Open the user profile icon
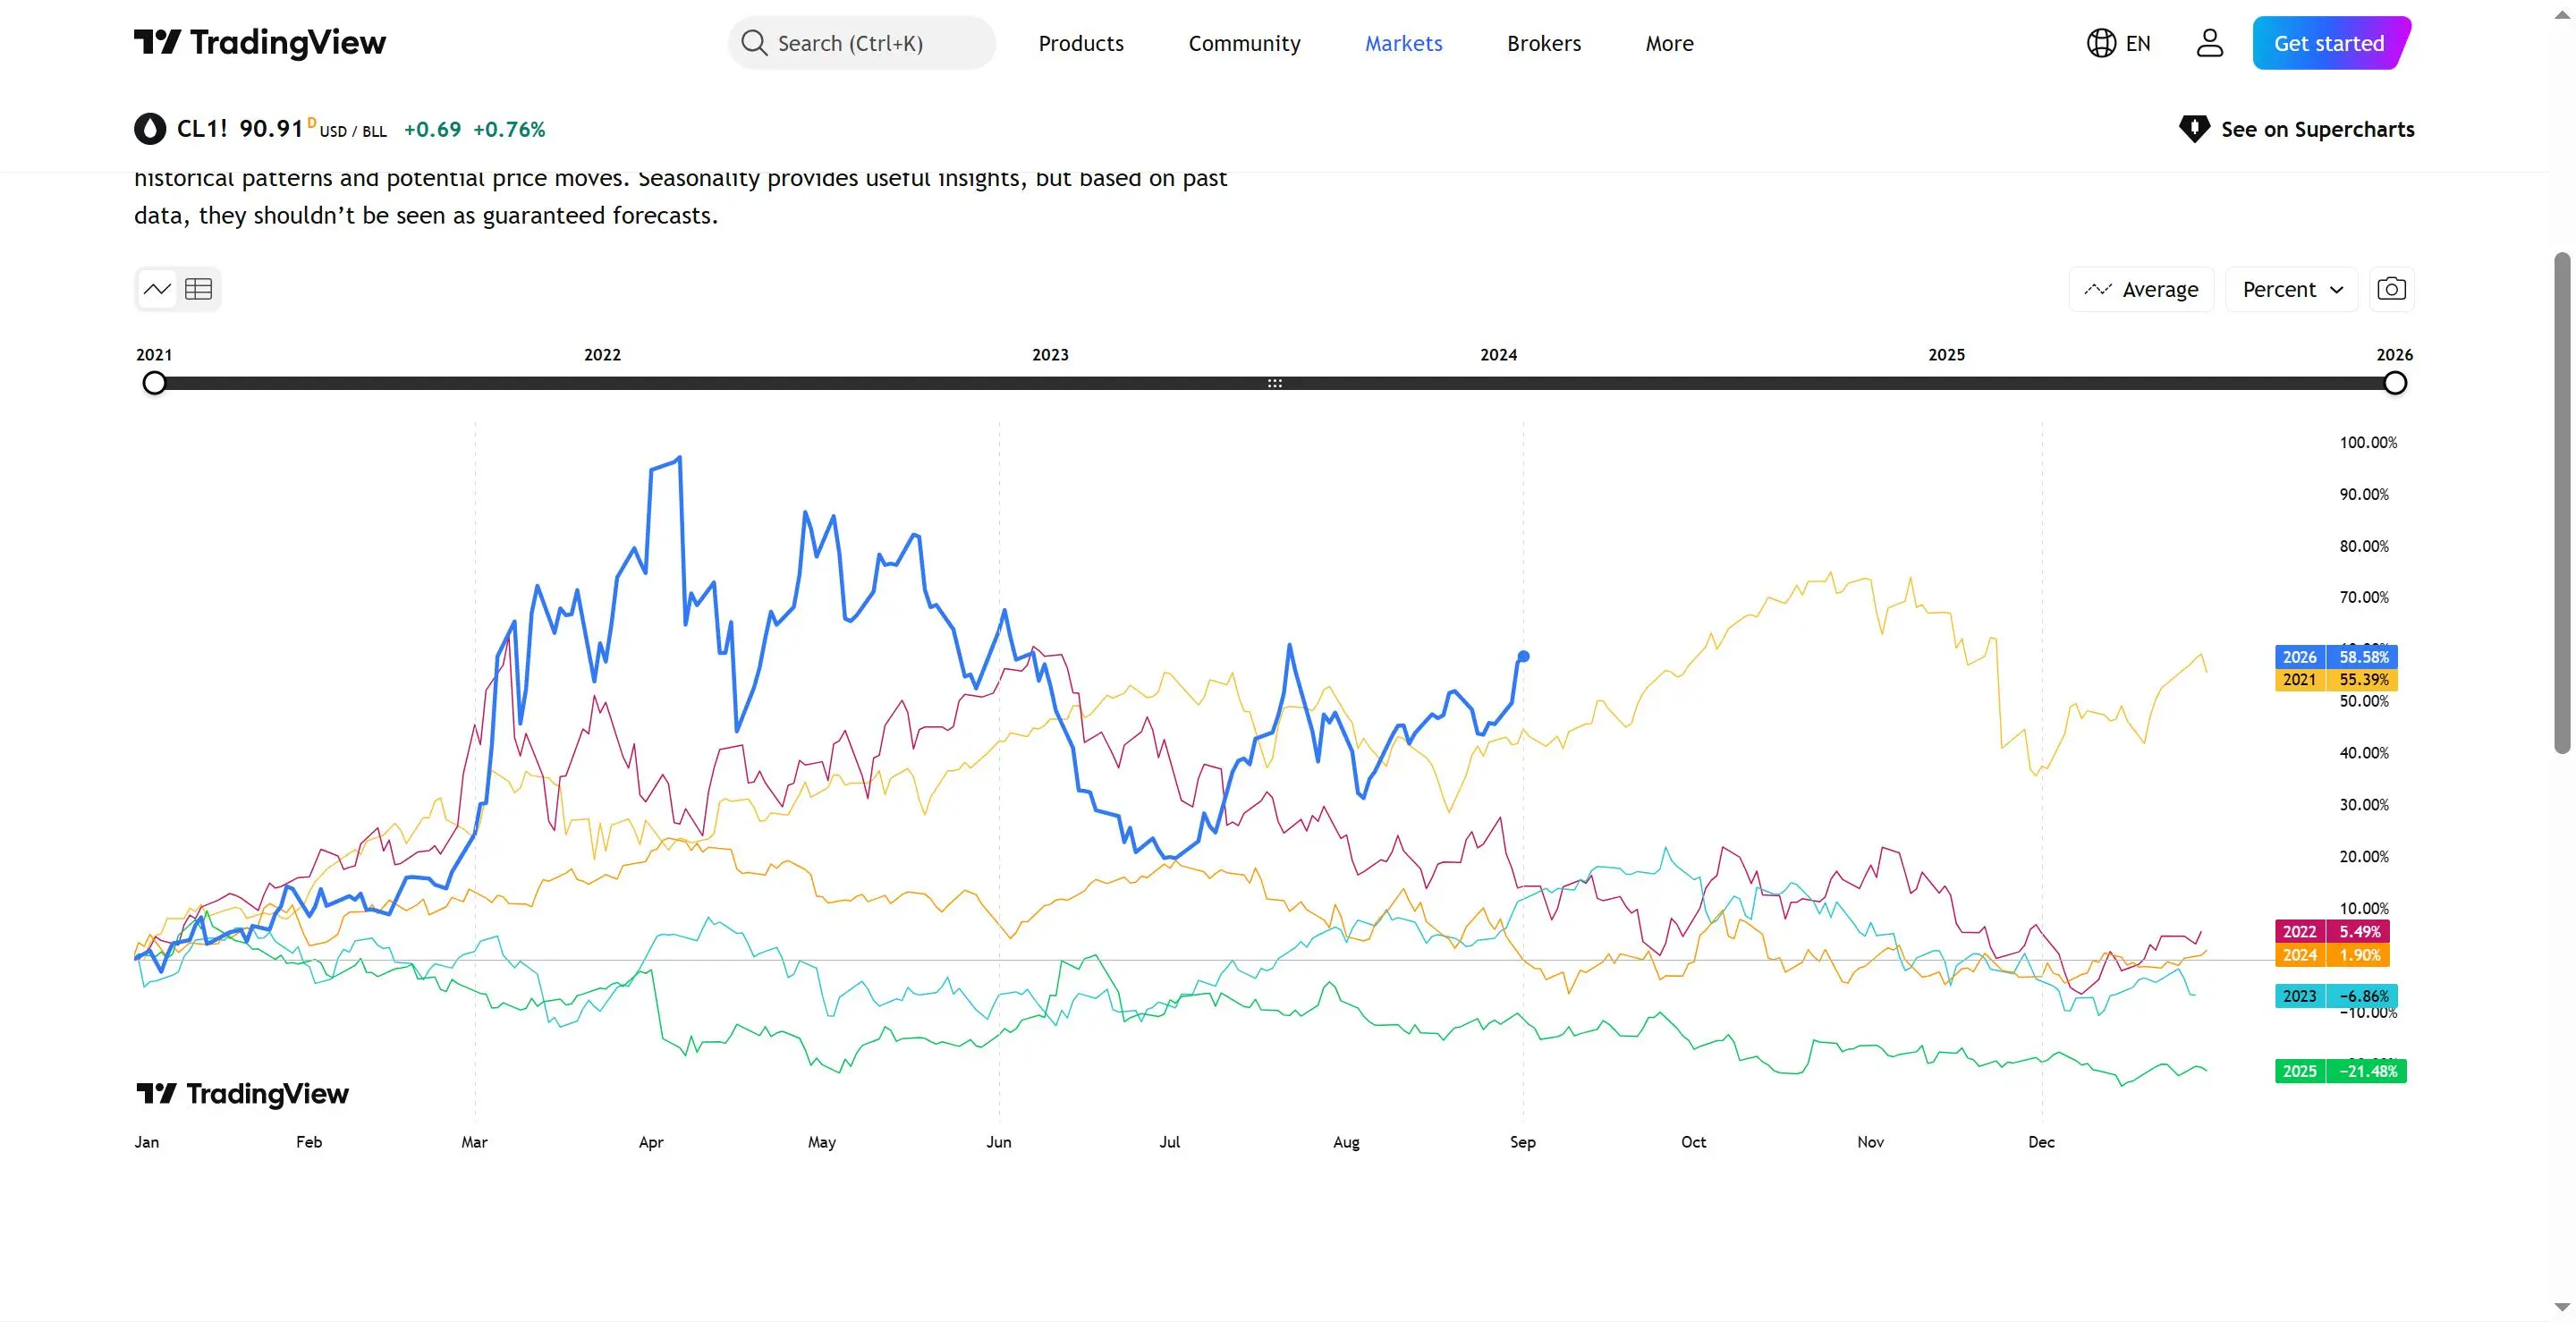This screenshot has width=2576, height=1322. (2209, 43)
